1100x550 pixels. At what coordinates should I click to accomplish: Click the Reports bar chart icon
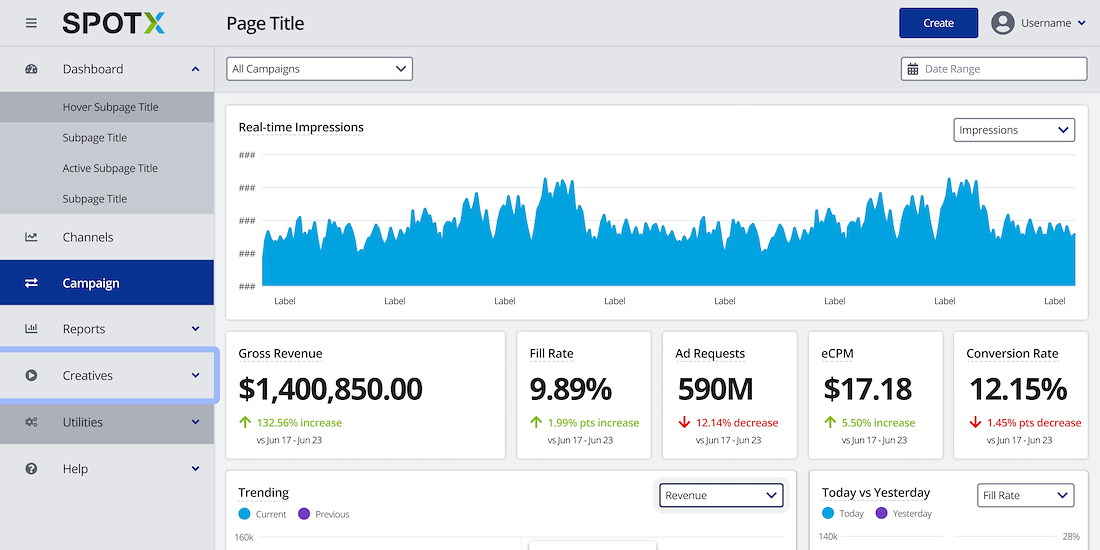[x=31, y=329]
